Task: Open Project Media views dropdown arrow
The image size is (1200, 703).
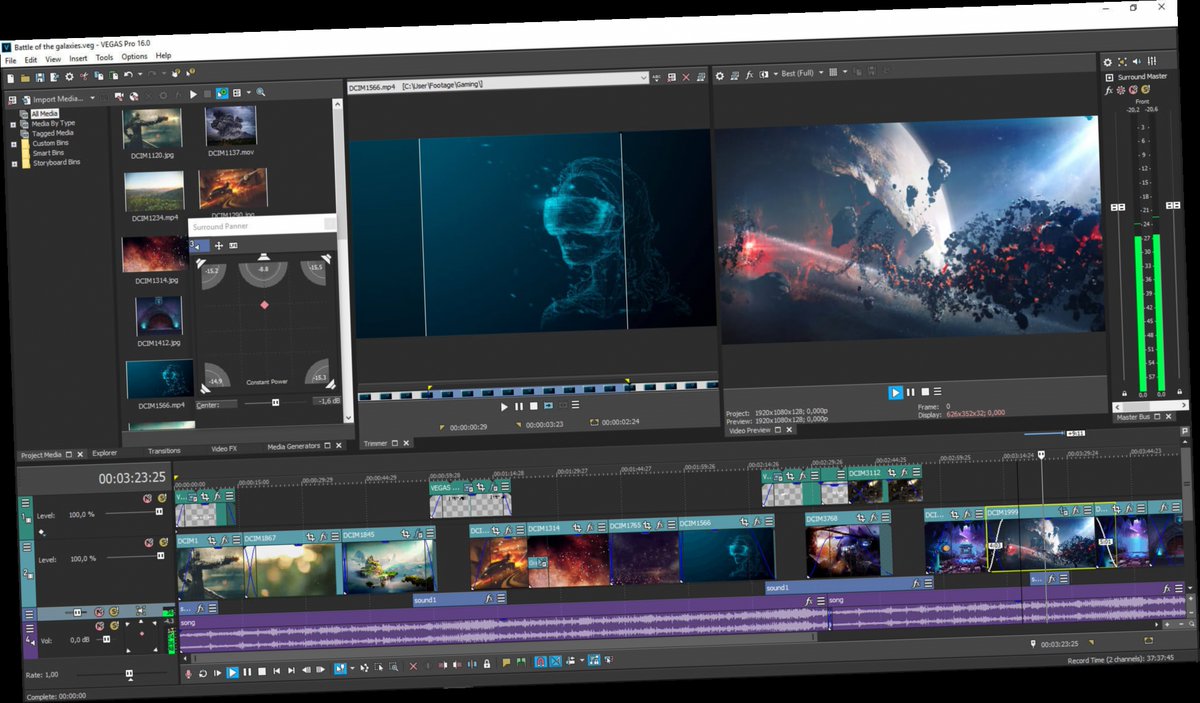Action: click(248, 92)
